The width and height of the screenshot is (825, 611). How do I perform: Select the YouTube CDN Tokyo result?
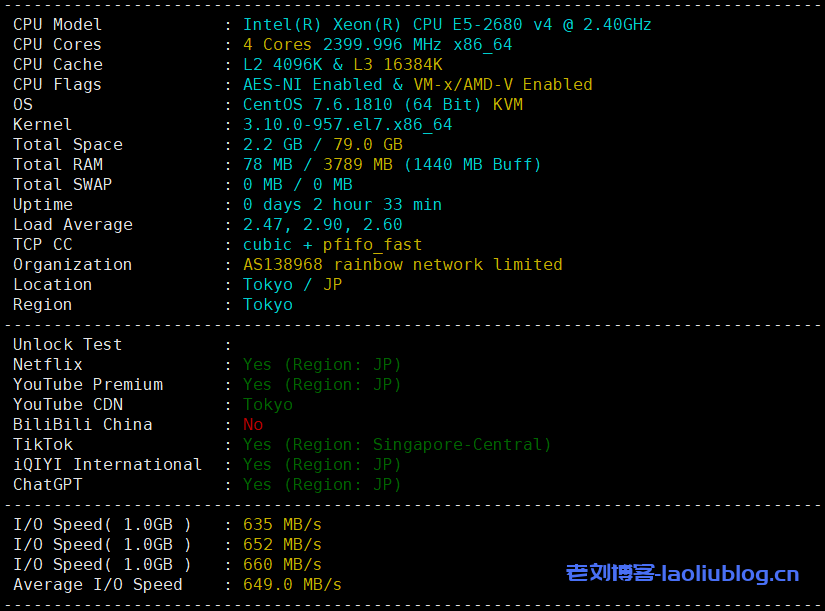[x=267, y=404]
